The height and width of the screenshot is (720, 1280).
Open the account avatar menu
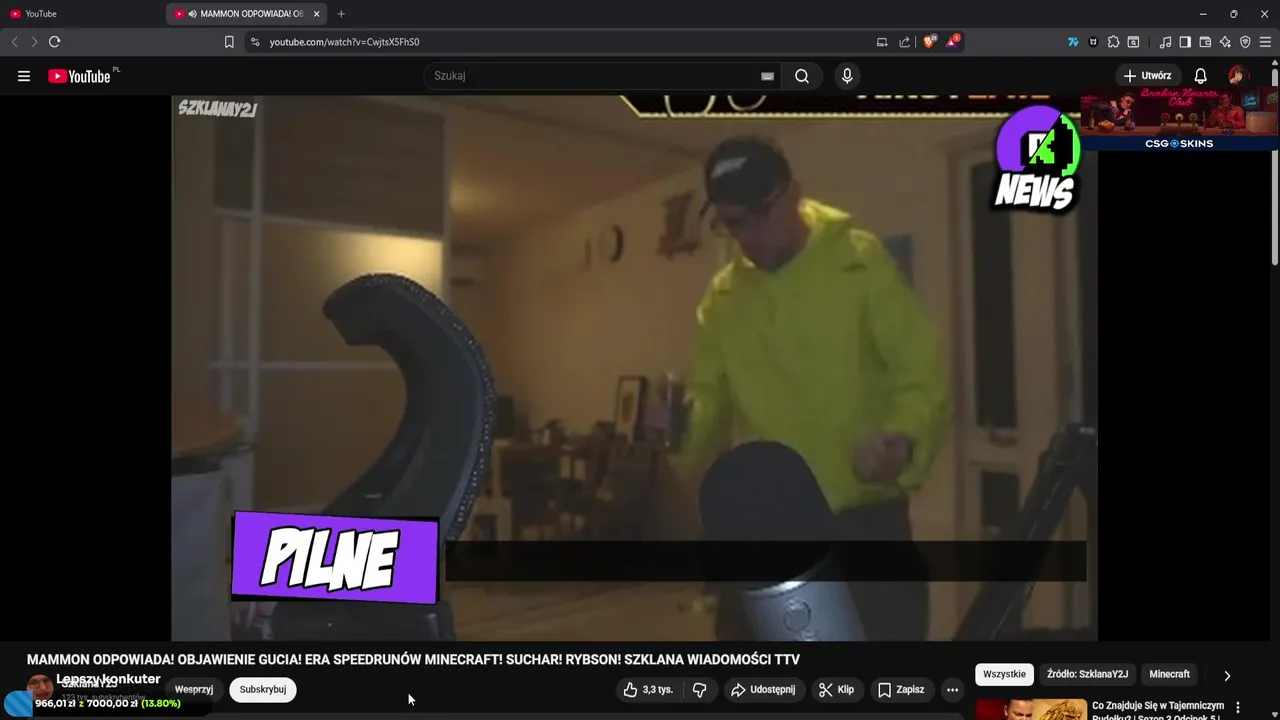[x=1238, y=76]
